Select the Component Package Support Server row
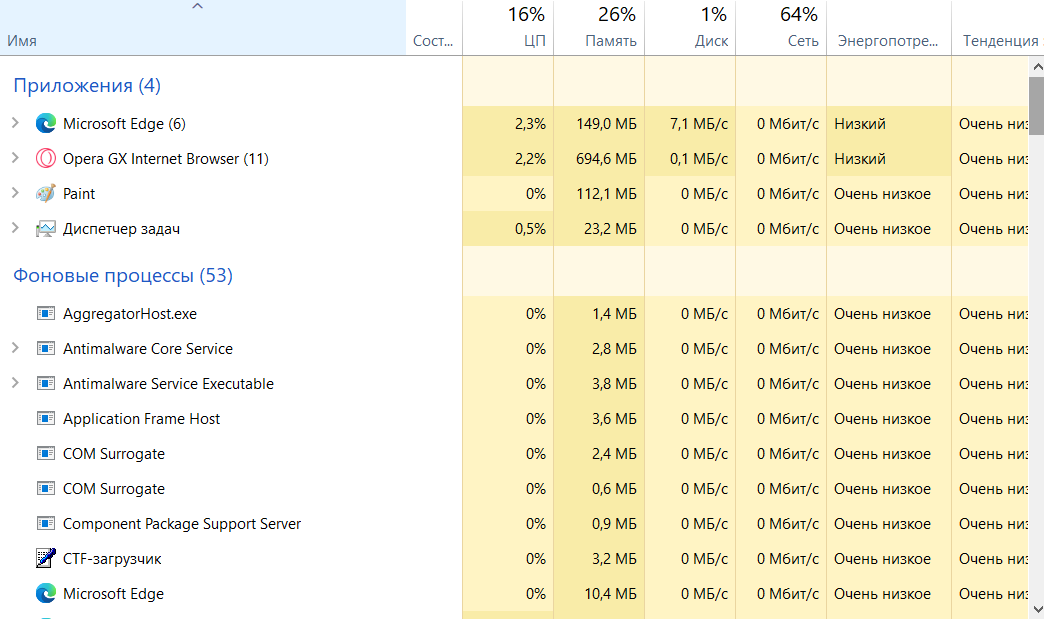Image resolution: width=1044 pixels, height=619 pixels. click(x=181, y=524)
